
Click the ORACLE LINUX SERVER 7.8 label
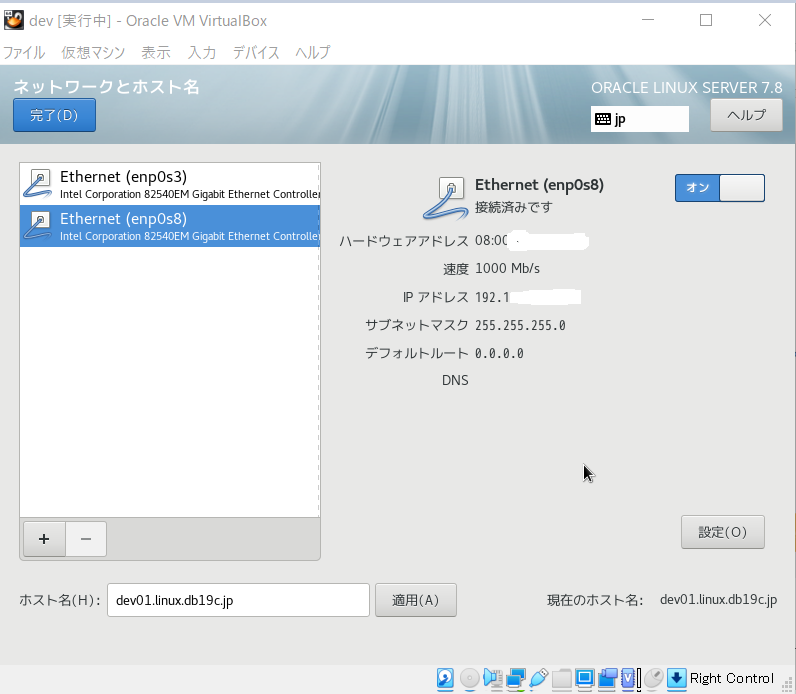click(686, 87)
